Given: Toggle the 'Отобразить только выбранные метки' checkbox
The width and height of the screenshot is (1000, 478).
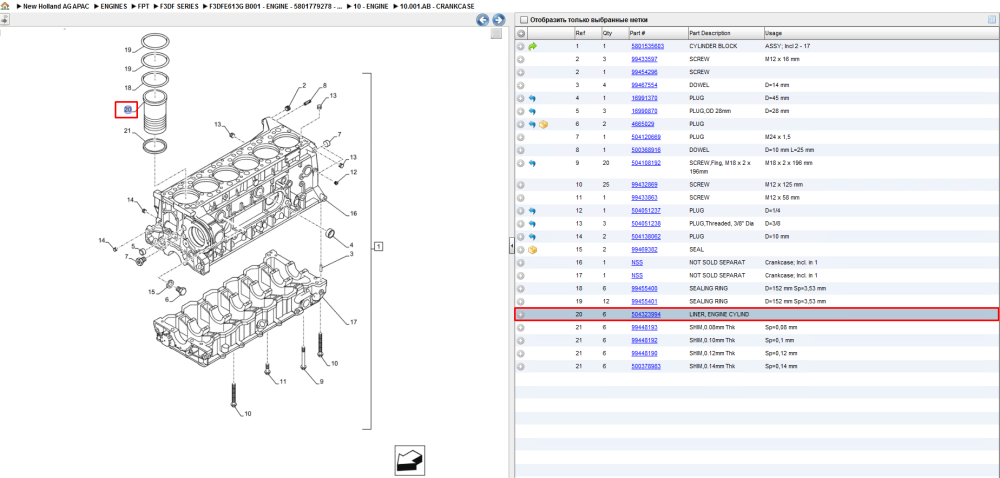Looking at the screenshot, I should (x=524, y=20).
